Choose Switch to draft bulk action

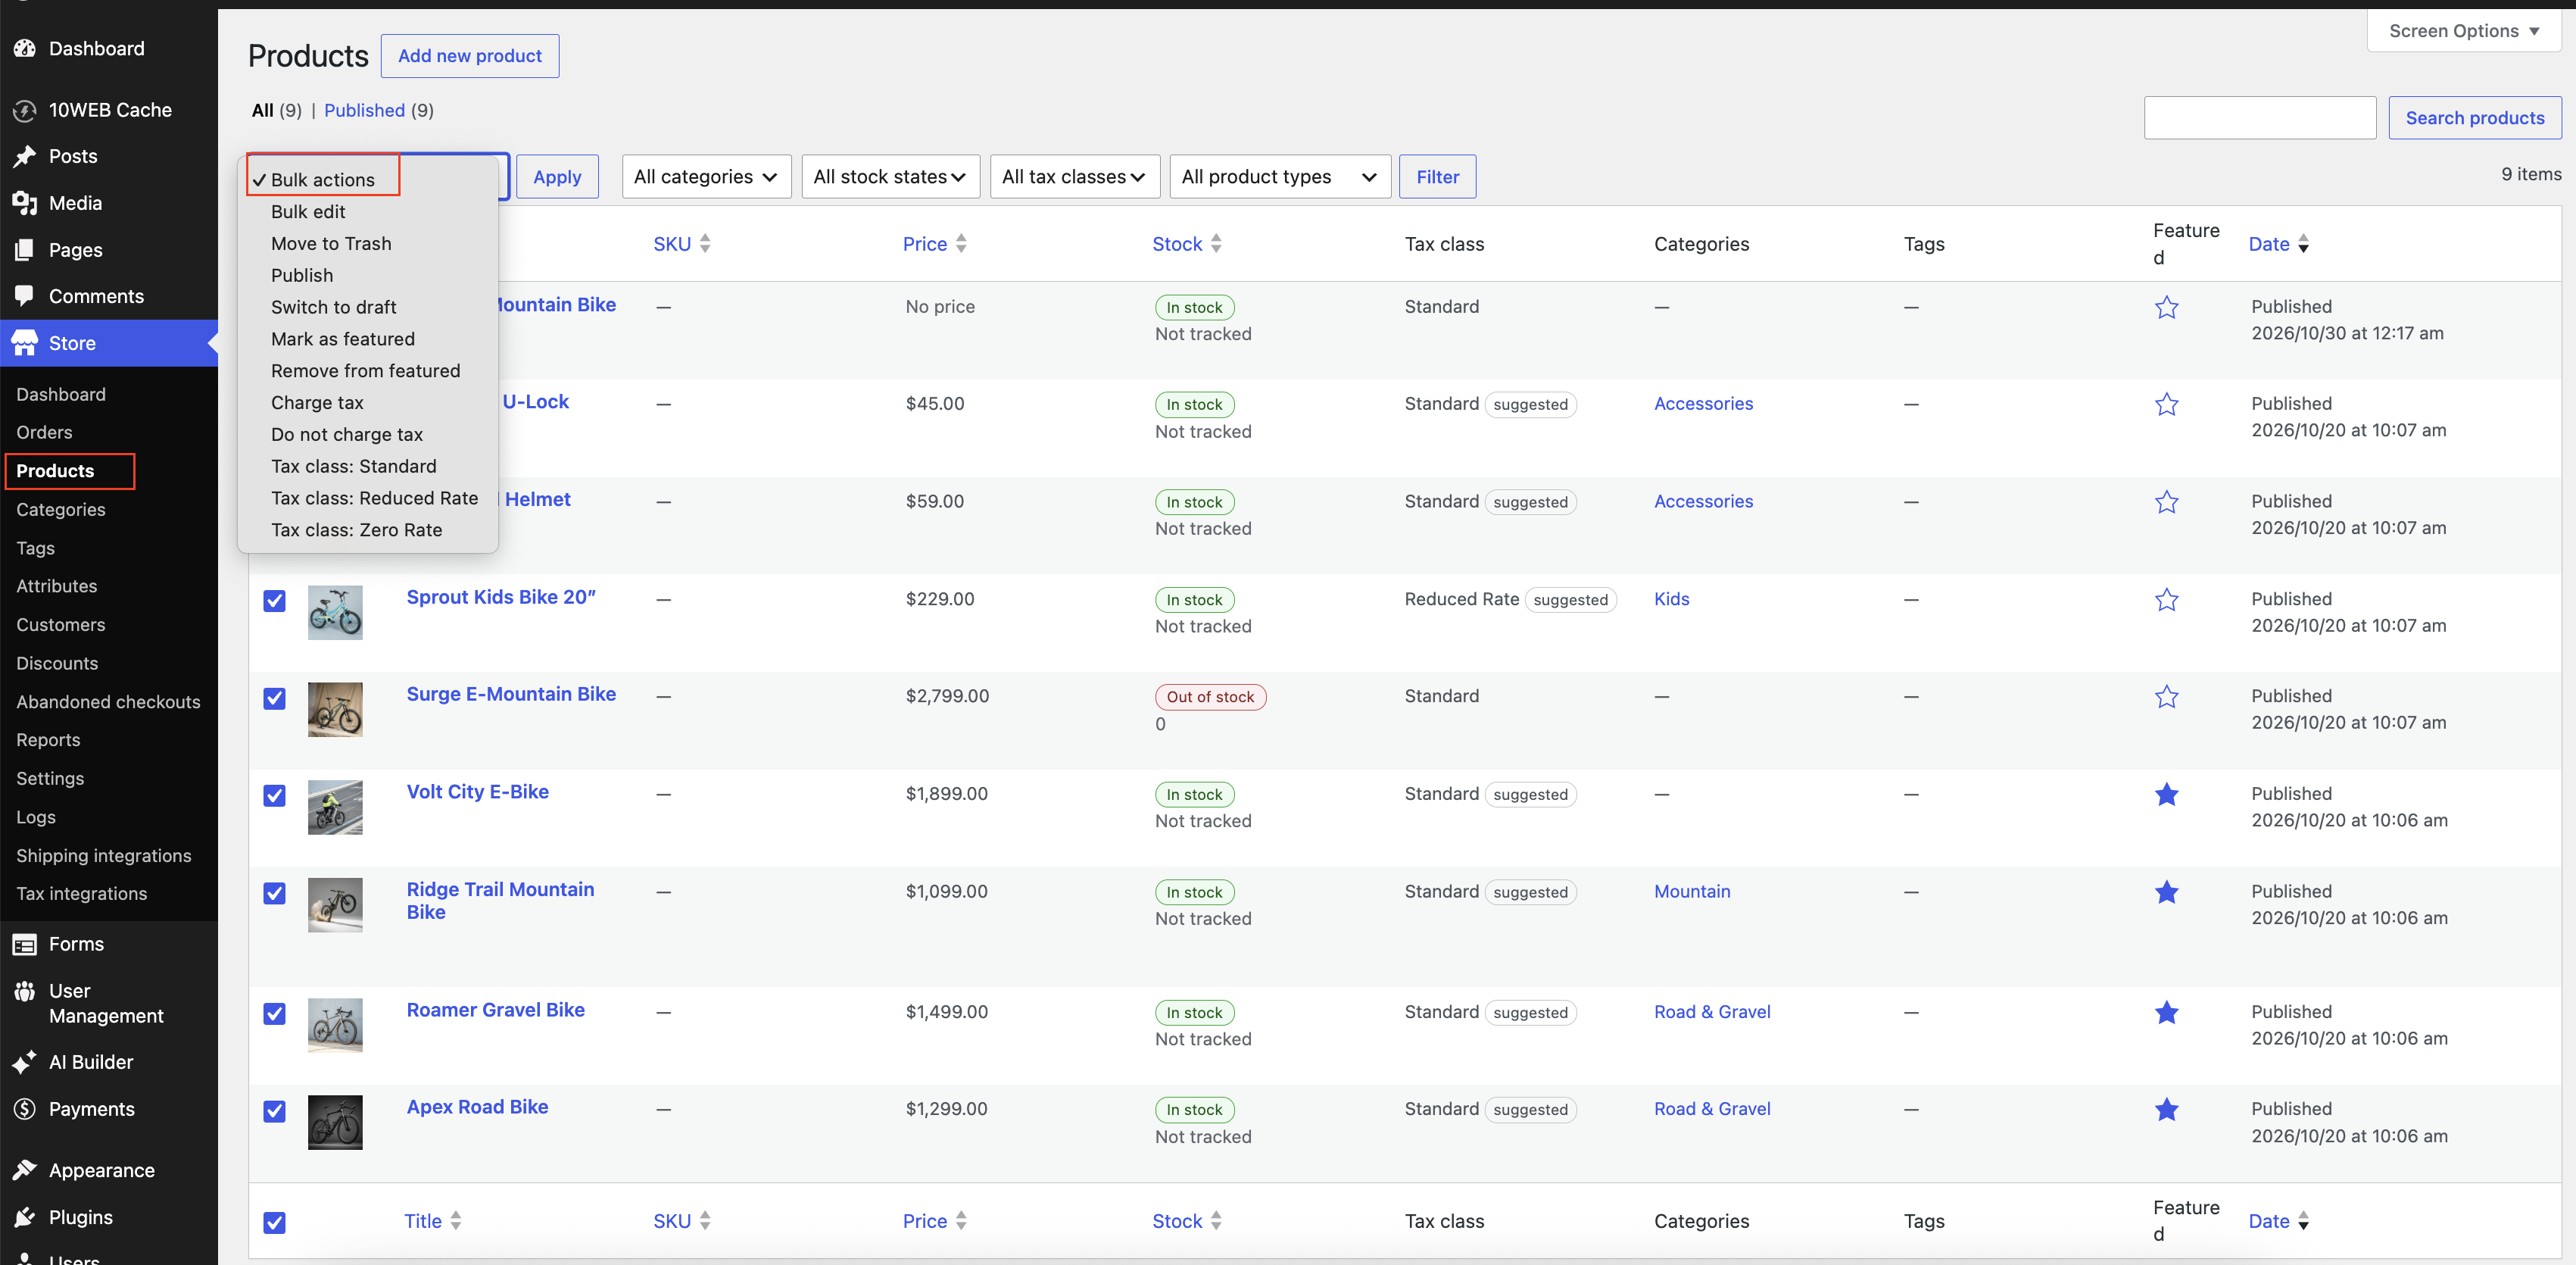pos(333,307)
